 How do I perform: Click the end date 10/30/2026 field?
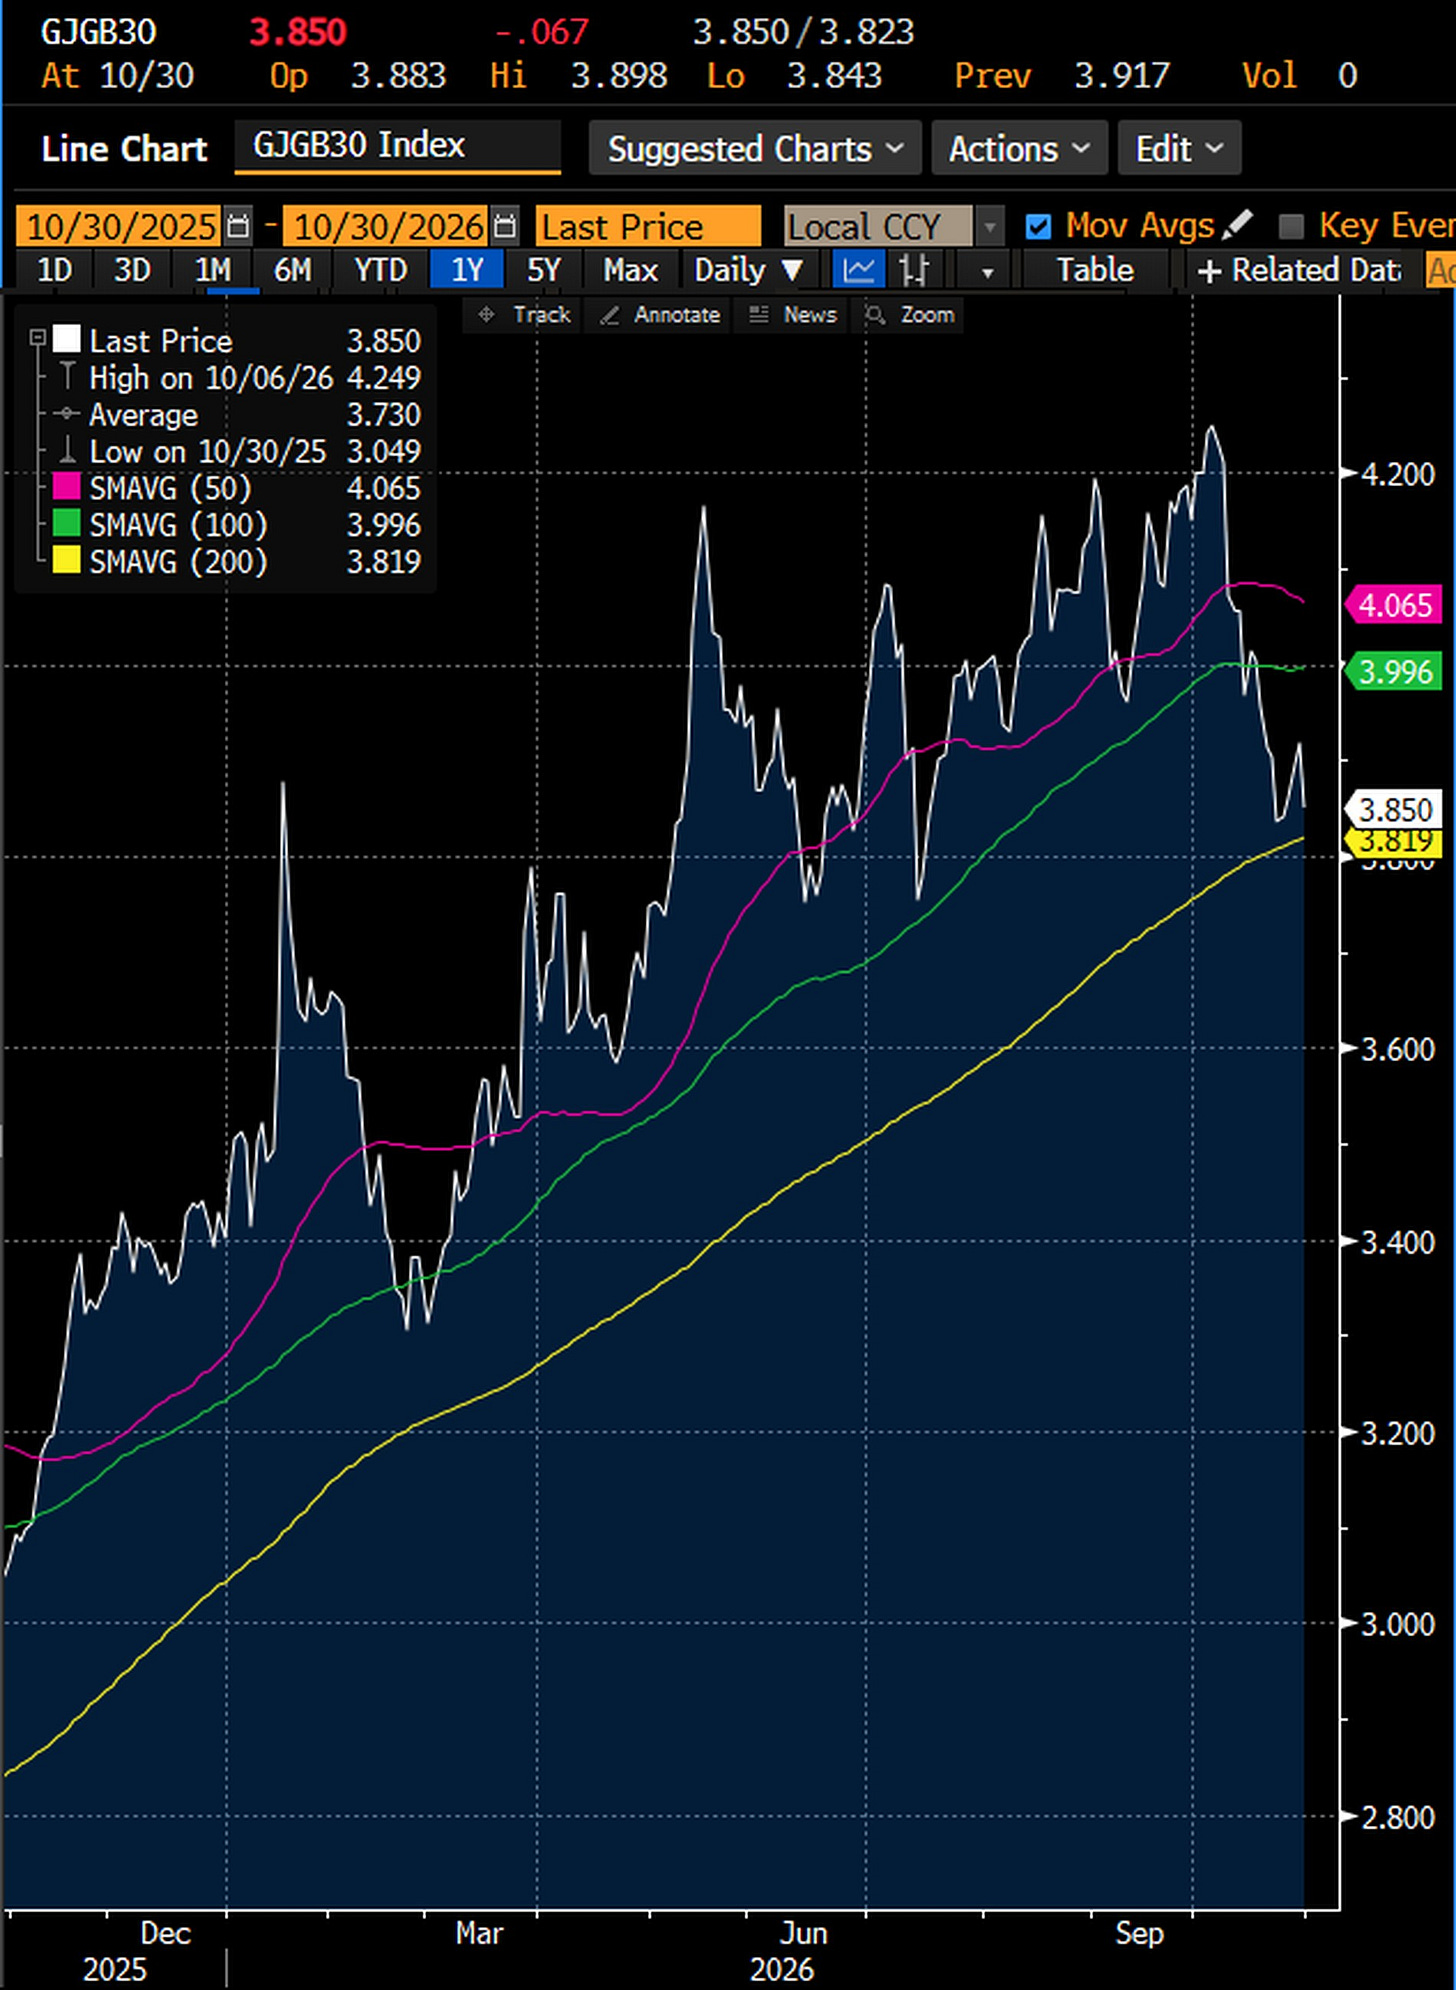[x=388, y=227]
